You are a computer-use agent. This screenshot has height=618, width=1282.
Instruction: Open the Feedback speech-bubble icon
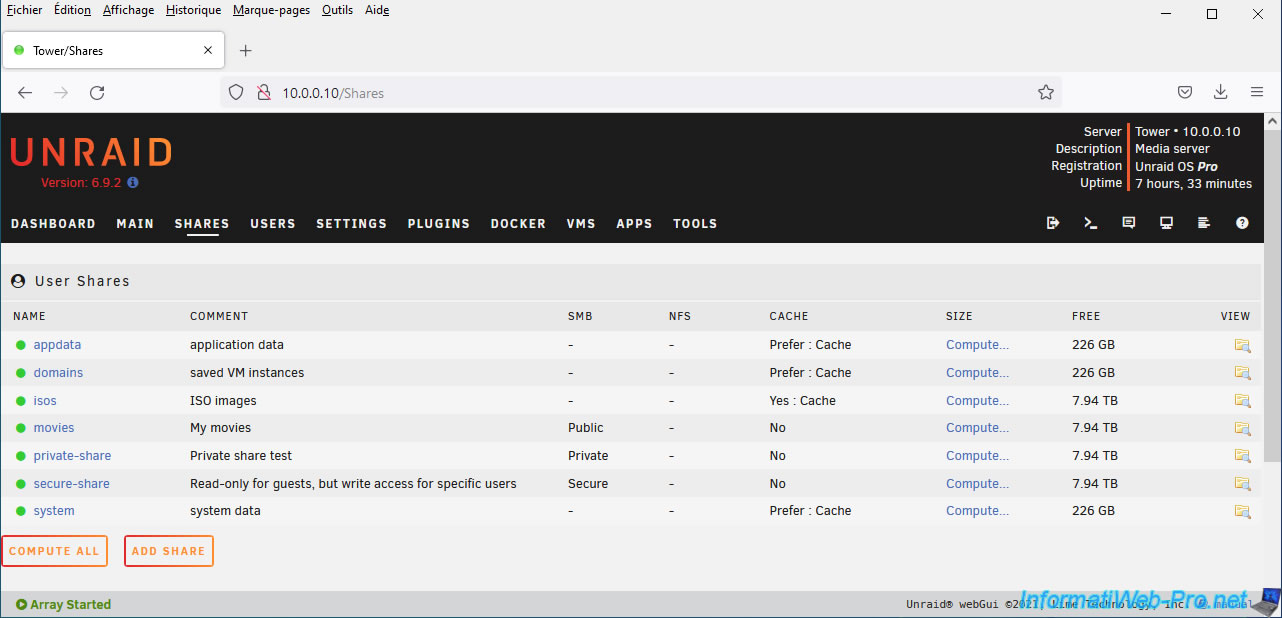coord(1129,223)
